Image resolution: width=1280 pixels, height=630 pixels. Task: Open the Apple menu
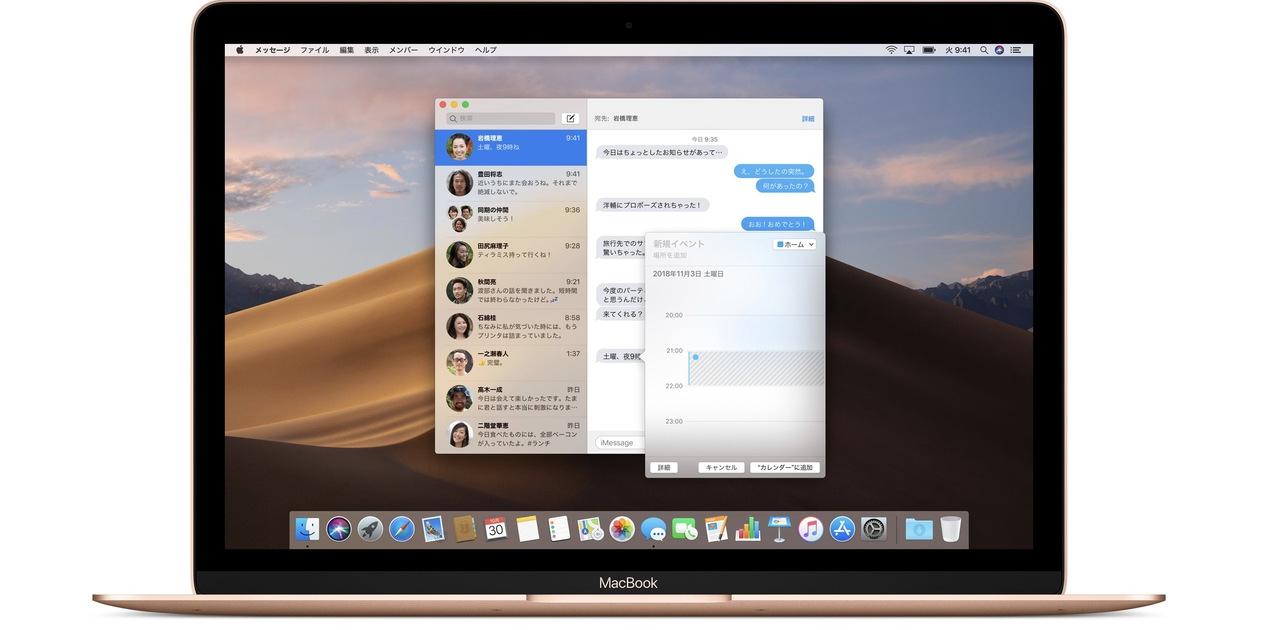pyautogui.click(x=240, y=50)
